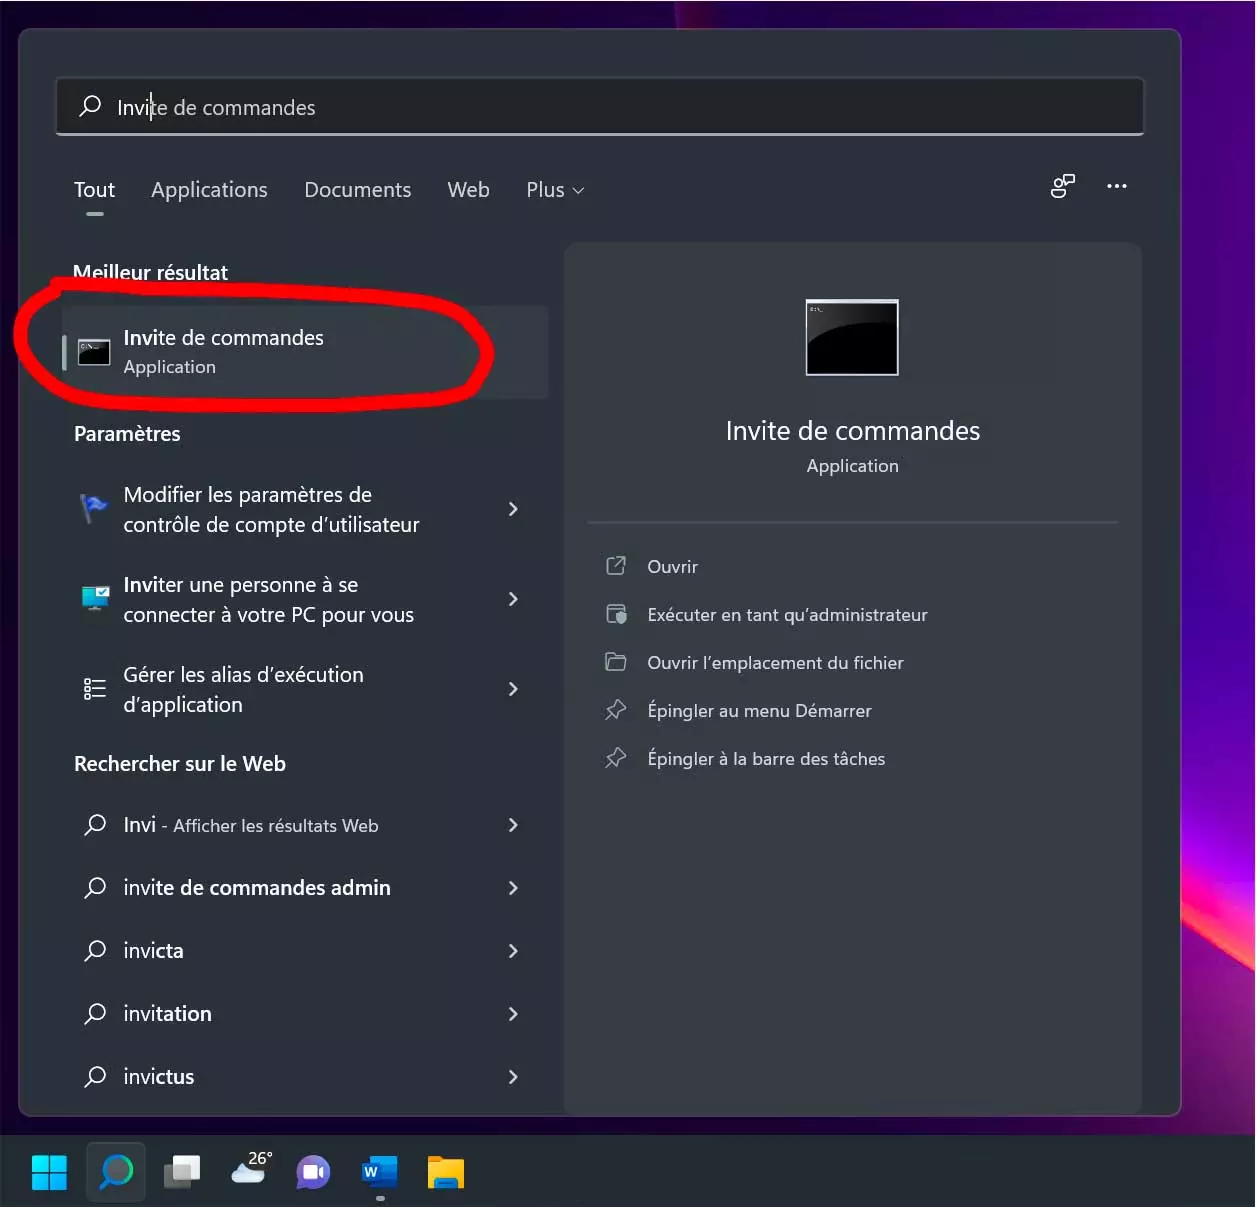The height and width of the screenshot is (1207, 1256).
Task: Open the three-dot more options menu
Action: click(x=1116, y=187)
